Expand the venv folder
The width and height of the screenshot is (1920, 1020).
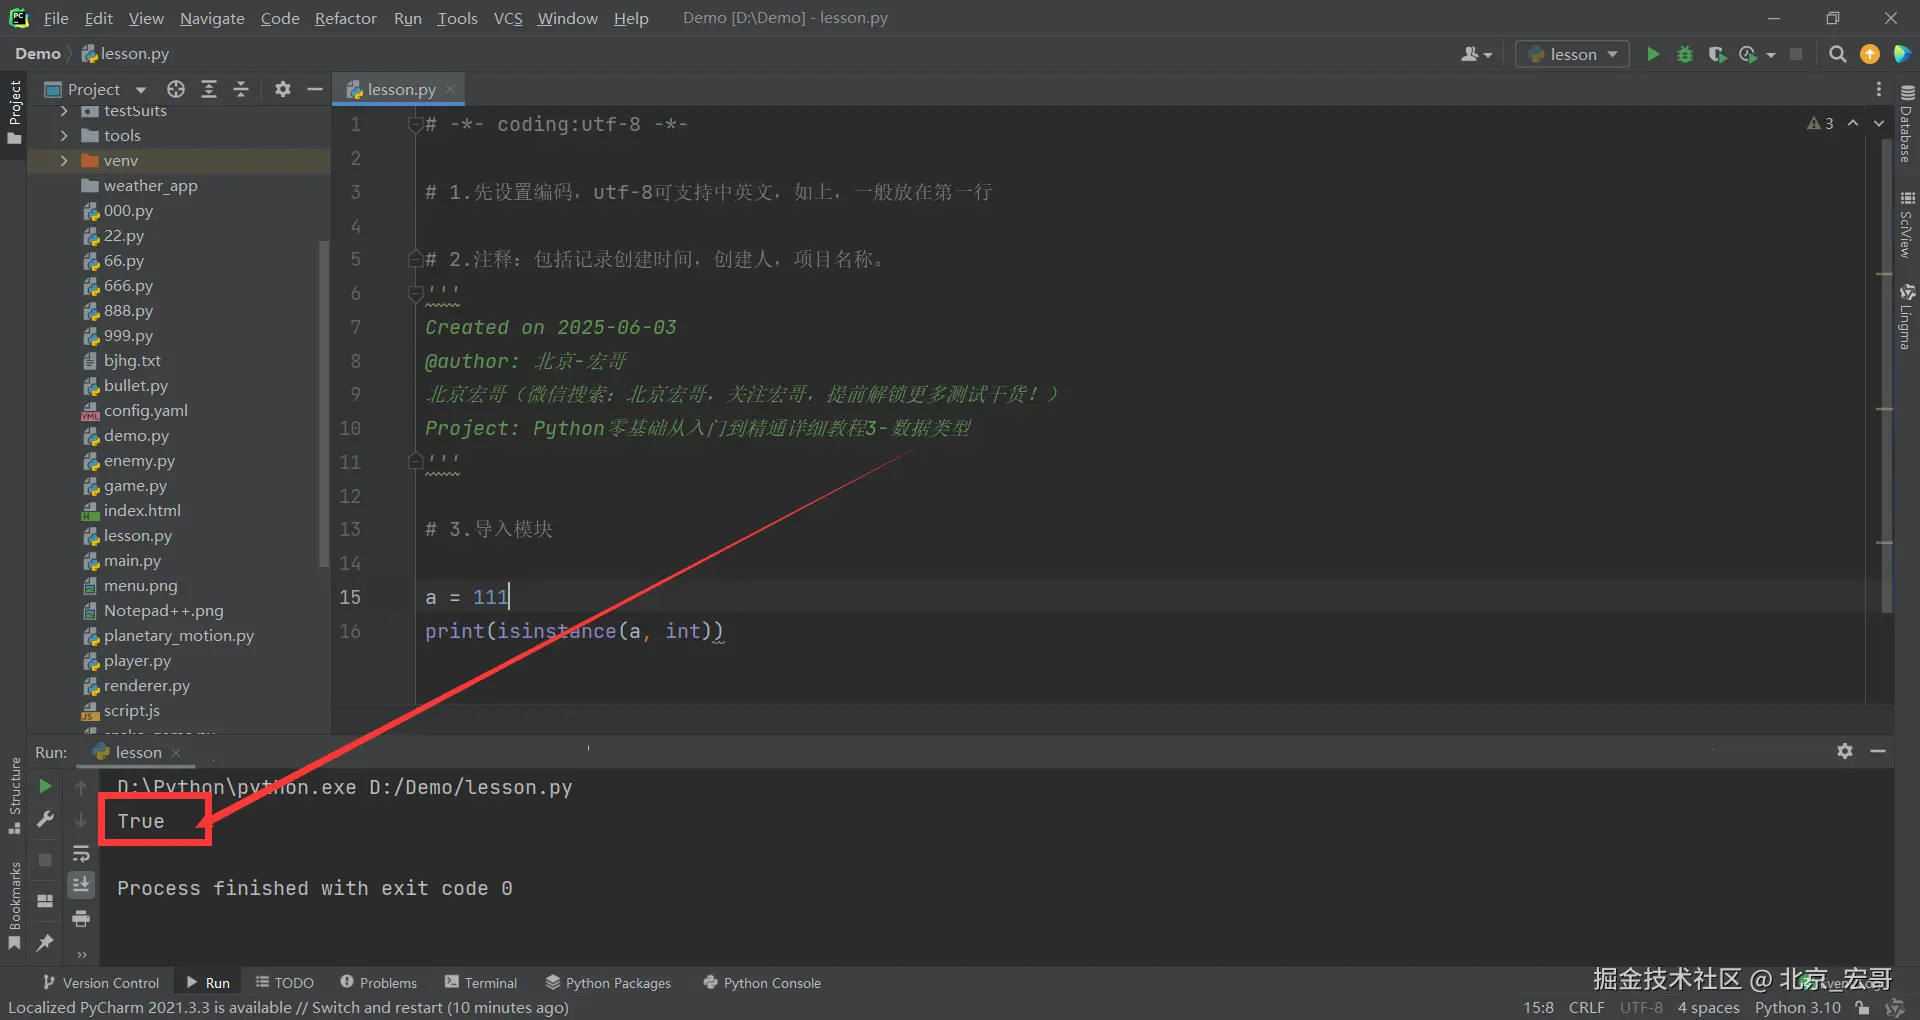64,160
